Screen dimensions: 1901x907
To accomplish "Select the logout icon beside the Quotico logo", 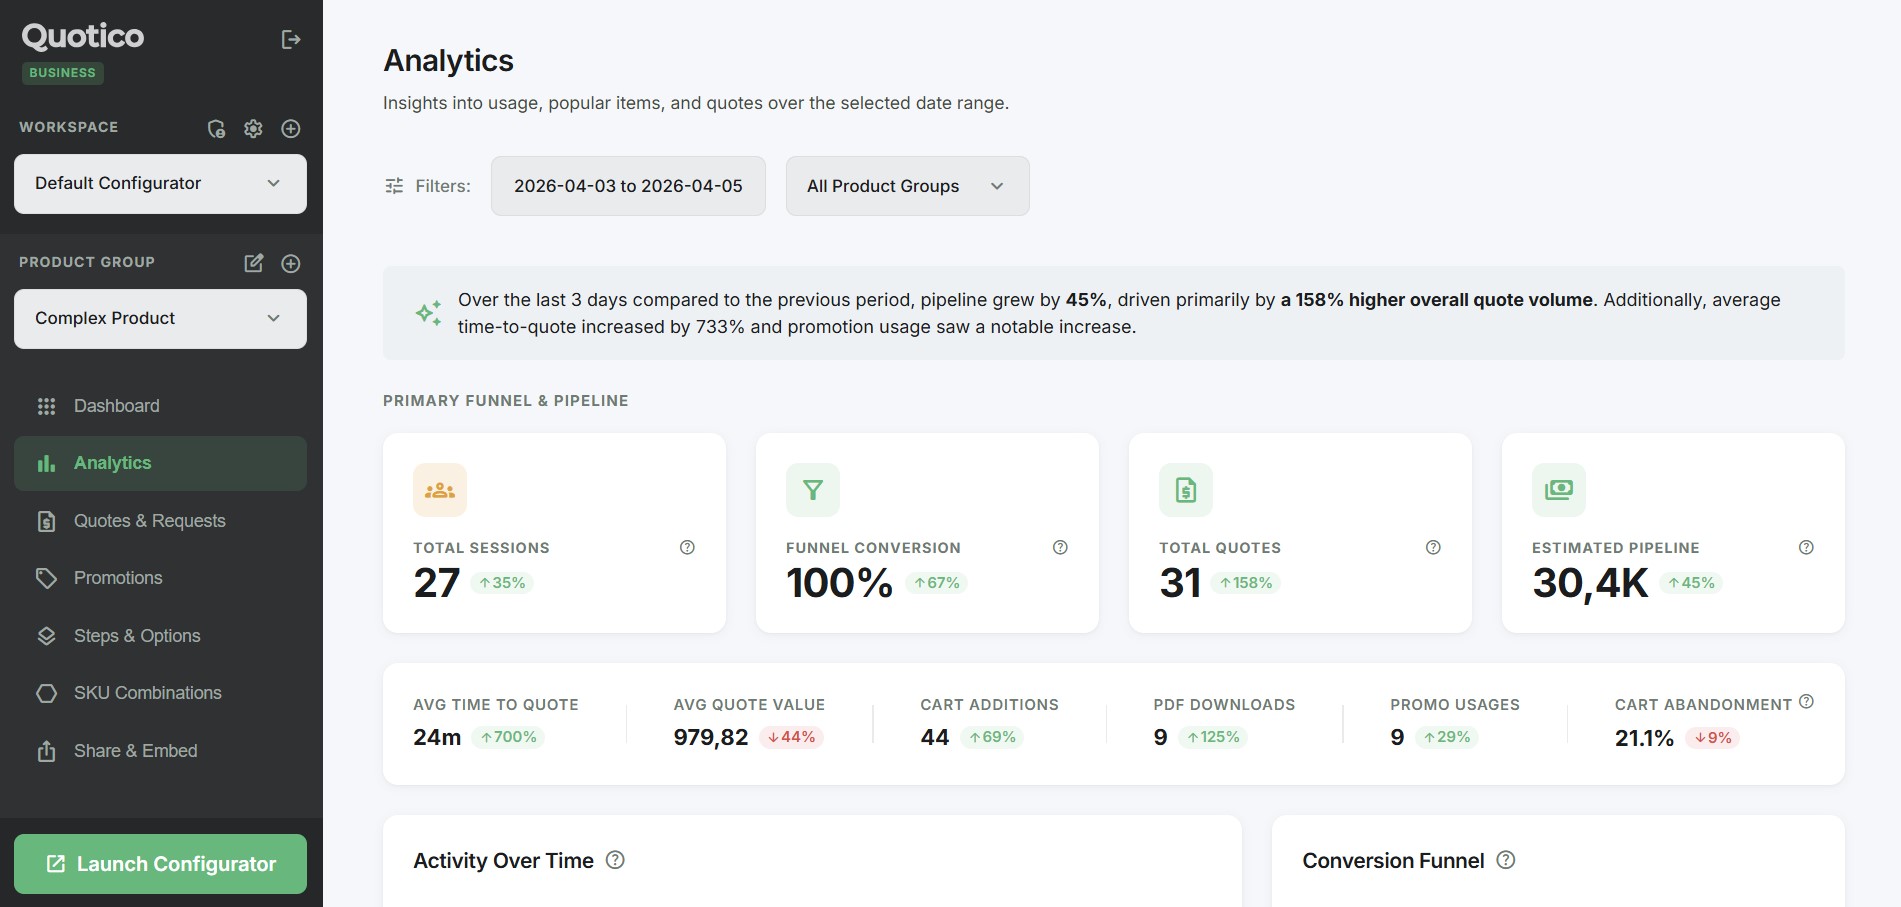I will click(x=290, y=39).
